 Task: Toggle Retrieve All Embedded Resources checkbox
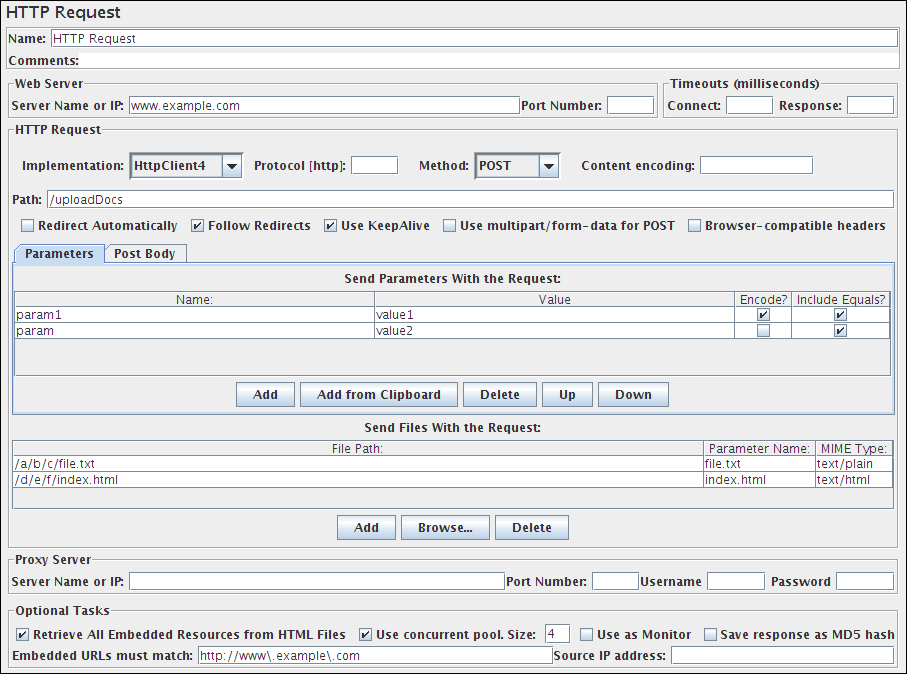point(23,635)
